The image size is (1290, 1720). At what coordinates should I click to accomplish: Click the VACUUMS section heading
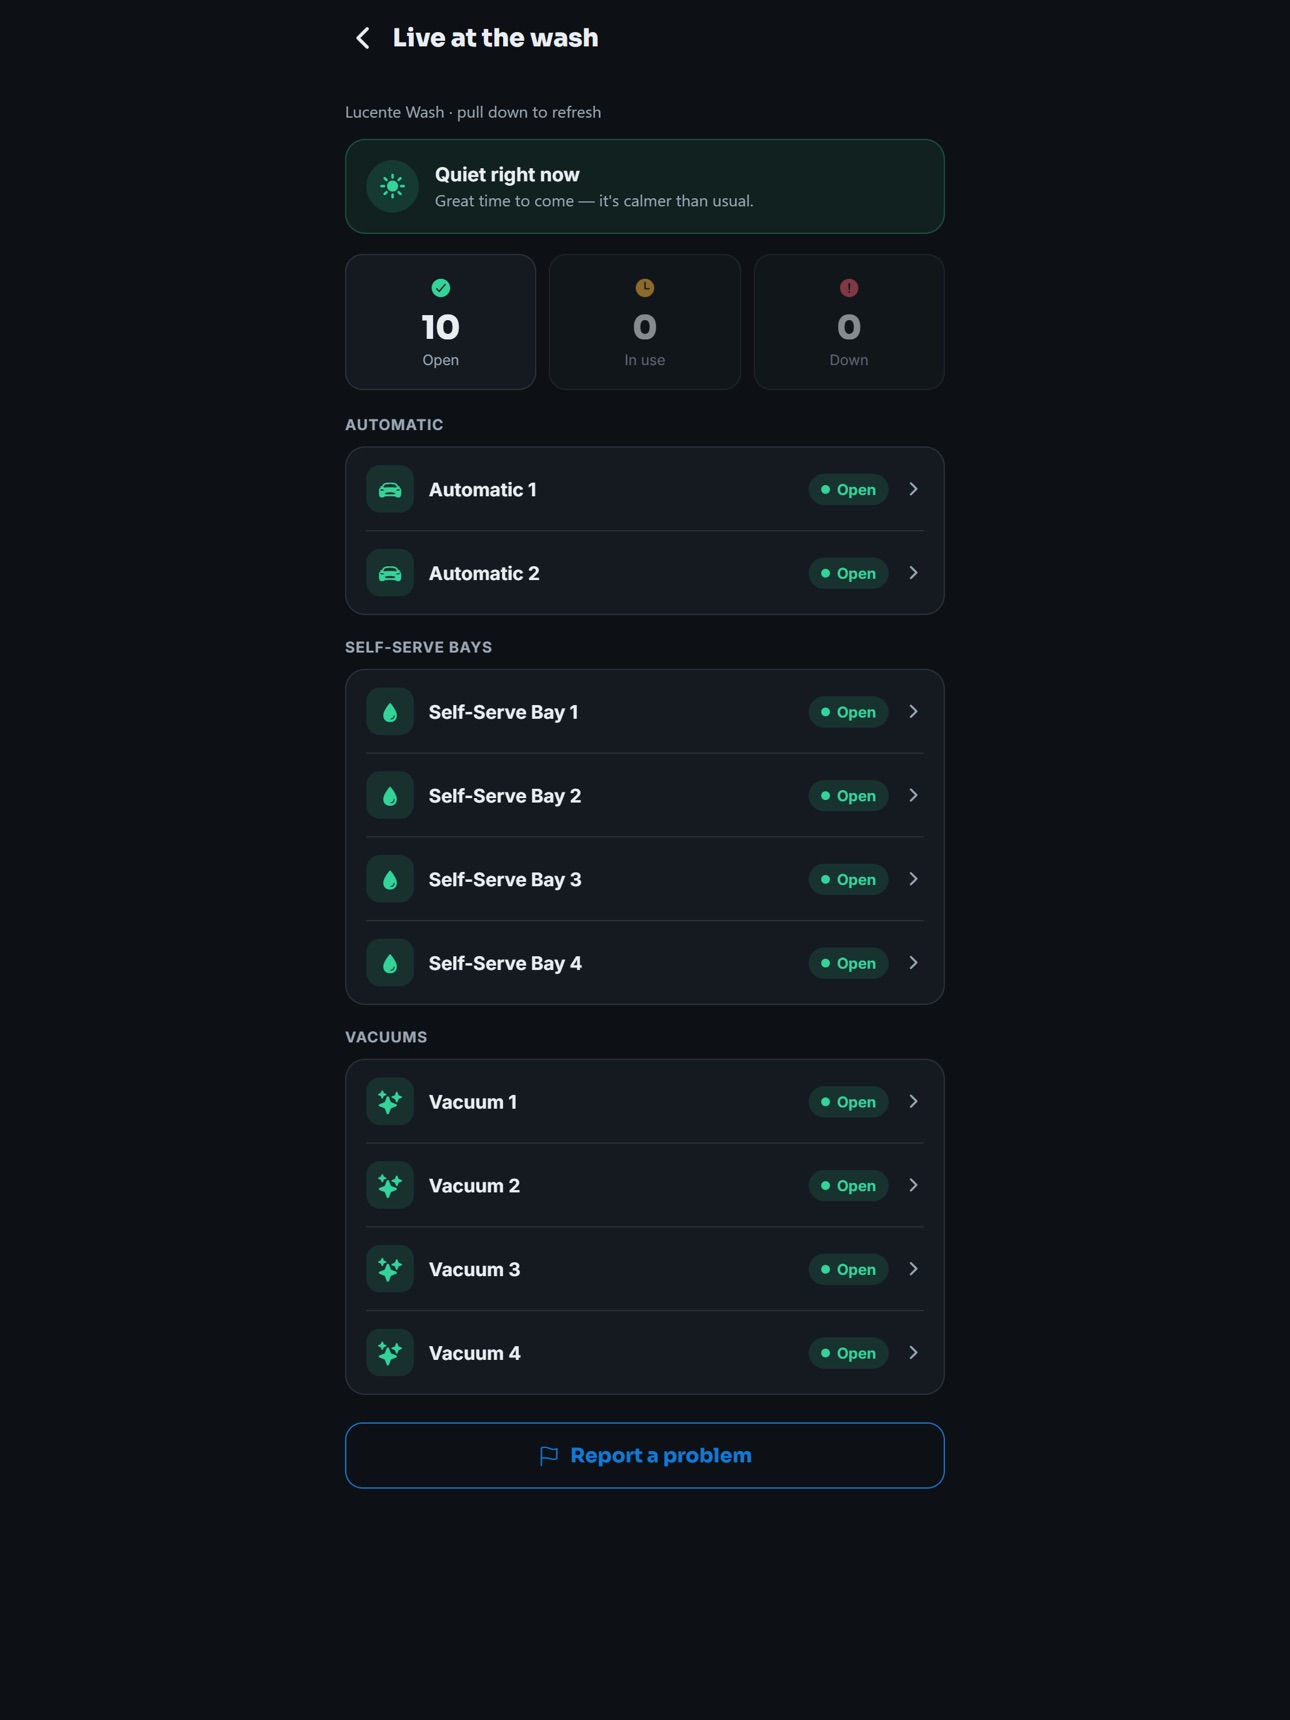[x=386, y=1037]
